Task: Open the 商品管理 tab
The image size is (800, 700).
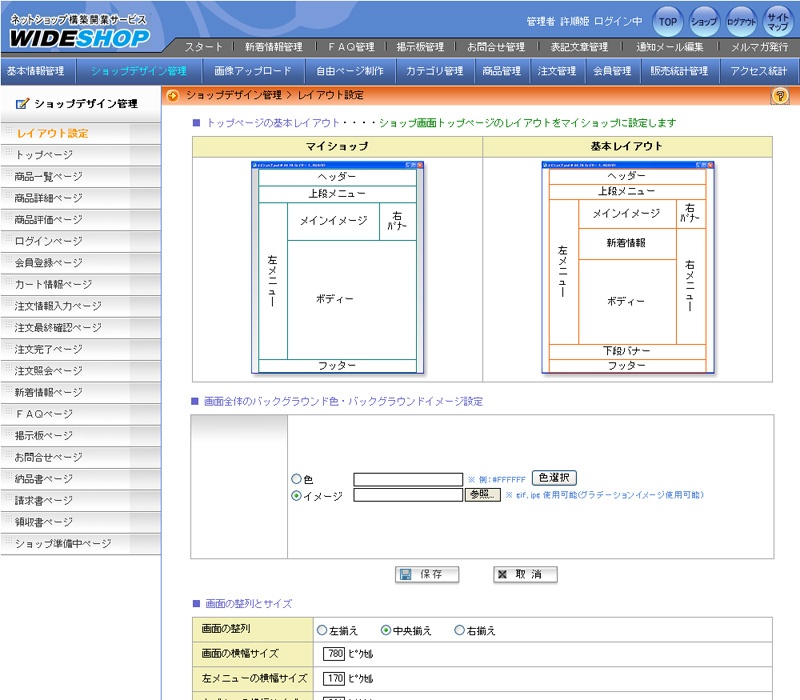Action: coord(501,71)
